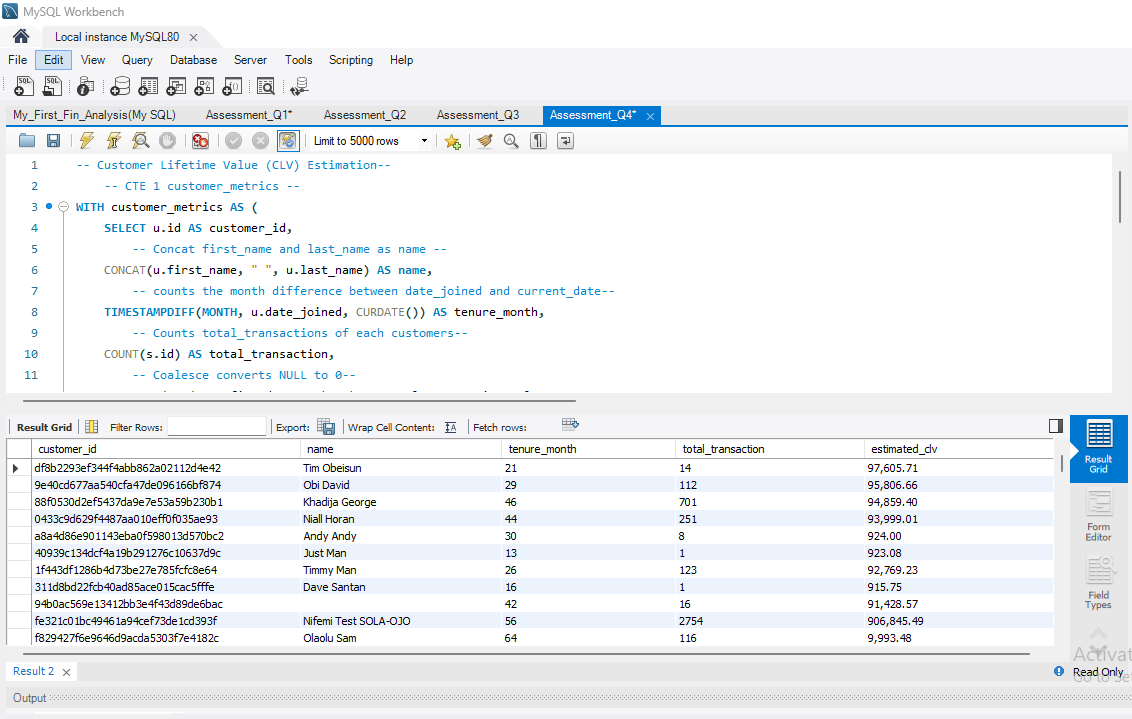Screen dimensions: 1132x719
Task: Stop the running query
Action: point(167,141)
